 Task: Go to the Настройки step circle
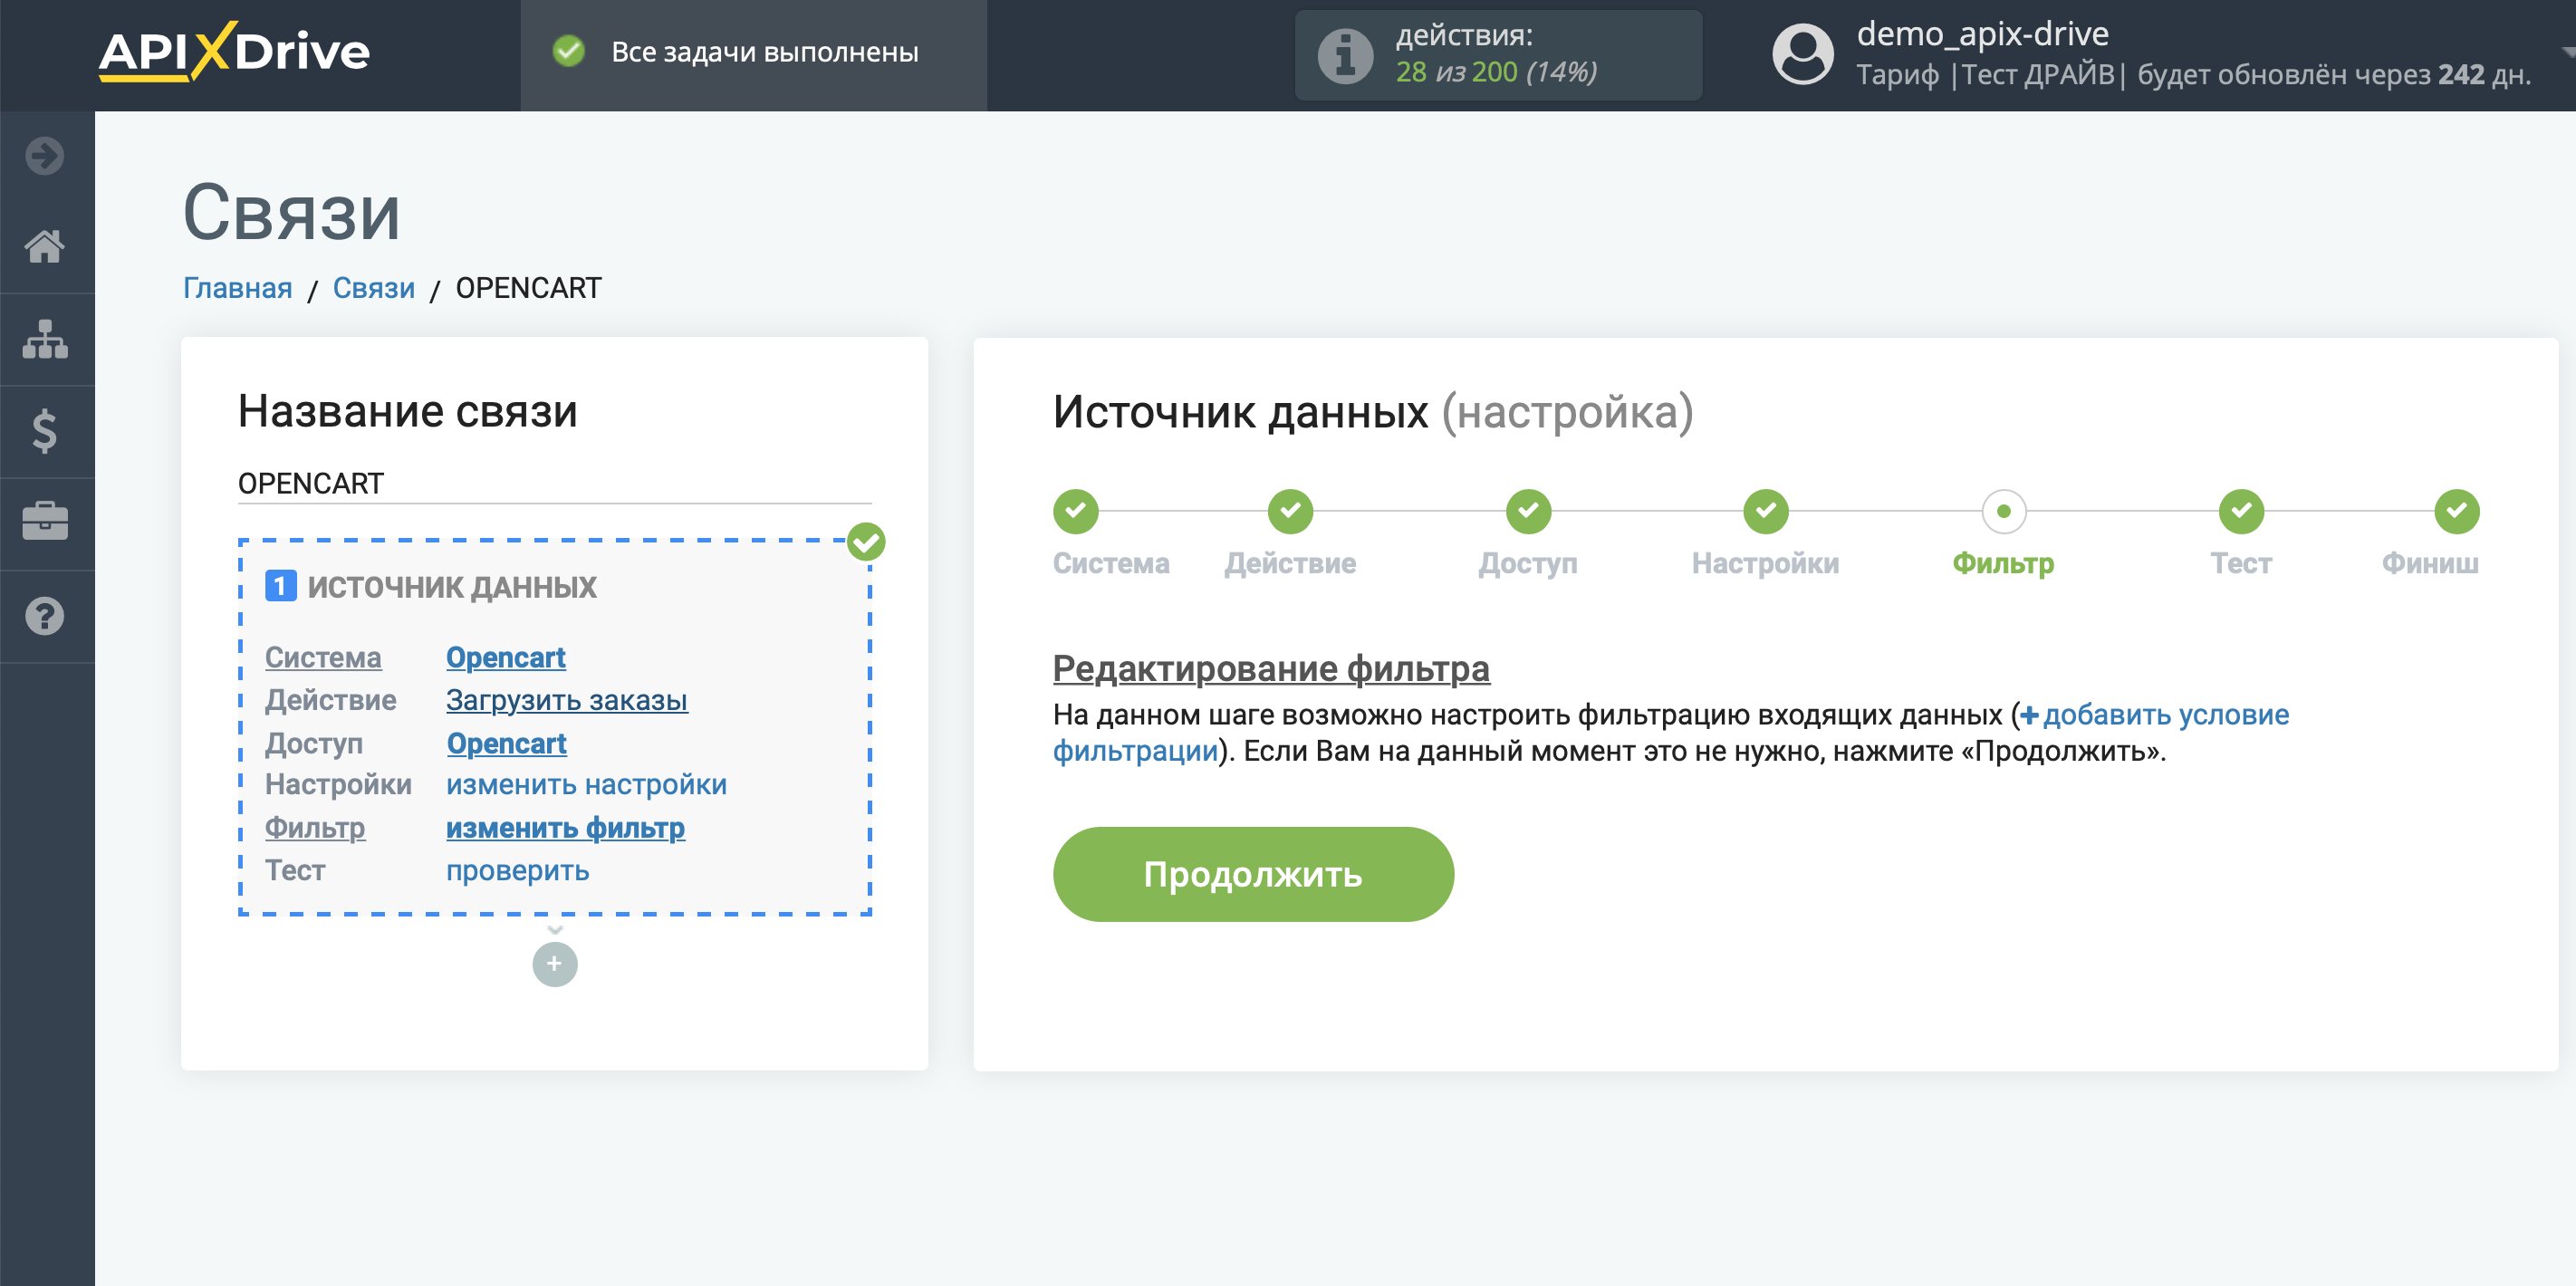(1765, 511)
